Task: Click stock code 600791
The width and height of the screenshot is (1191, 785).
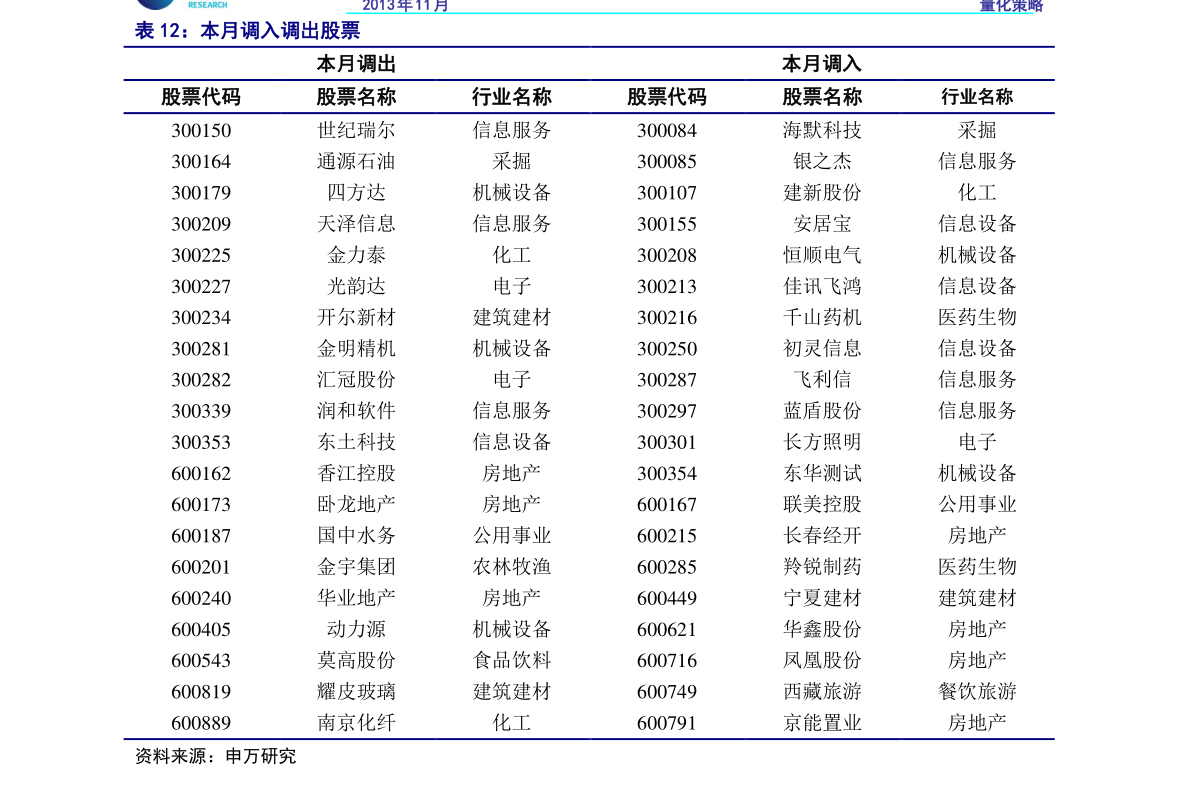Action: [667, 723]
